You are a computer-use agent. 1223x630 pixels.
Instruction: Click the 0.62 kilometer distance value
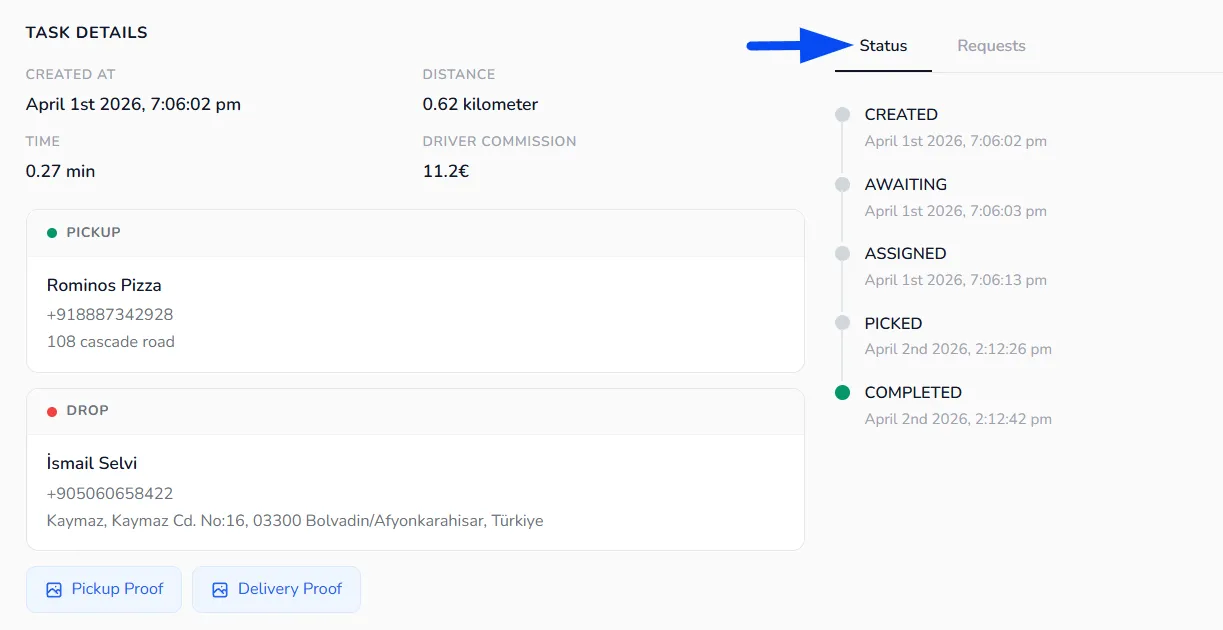[x=480, y=104]
